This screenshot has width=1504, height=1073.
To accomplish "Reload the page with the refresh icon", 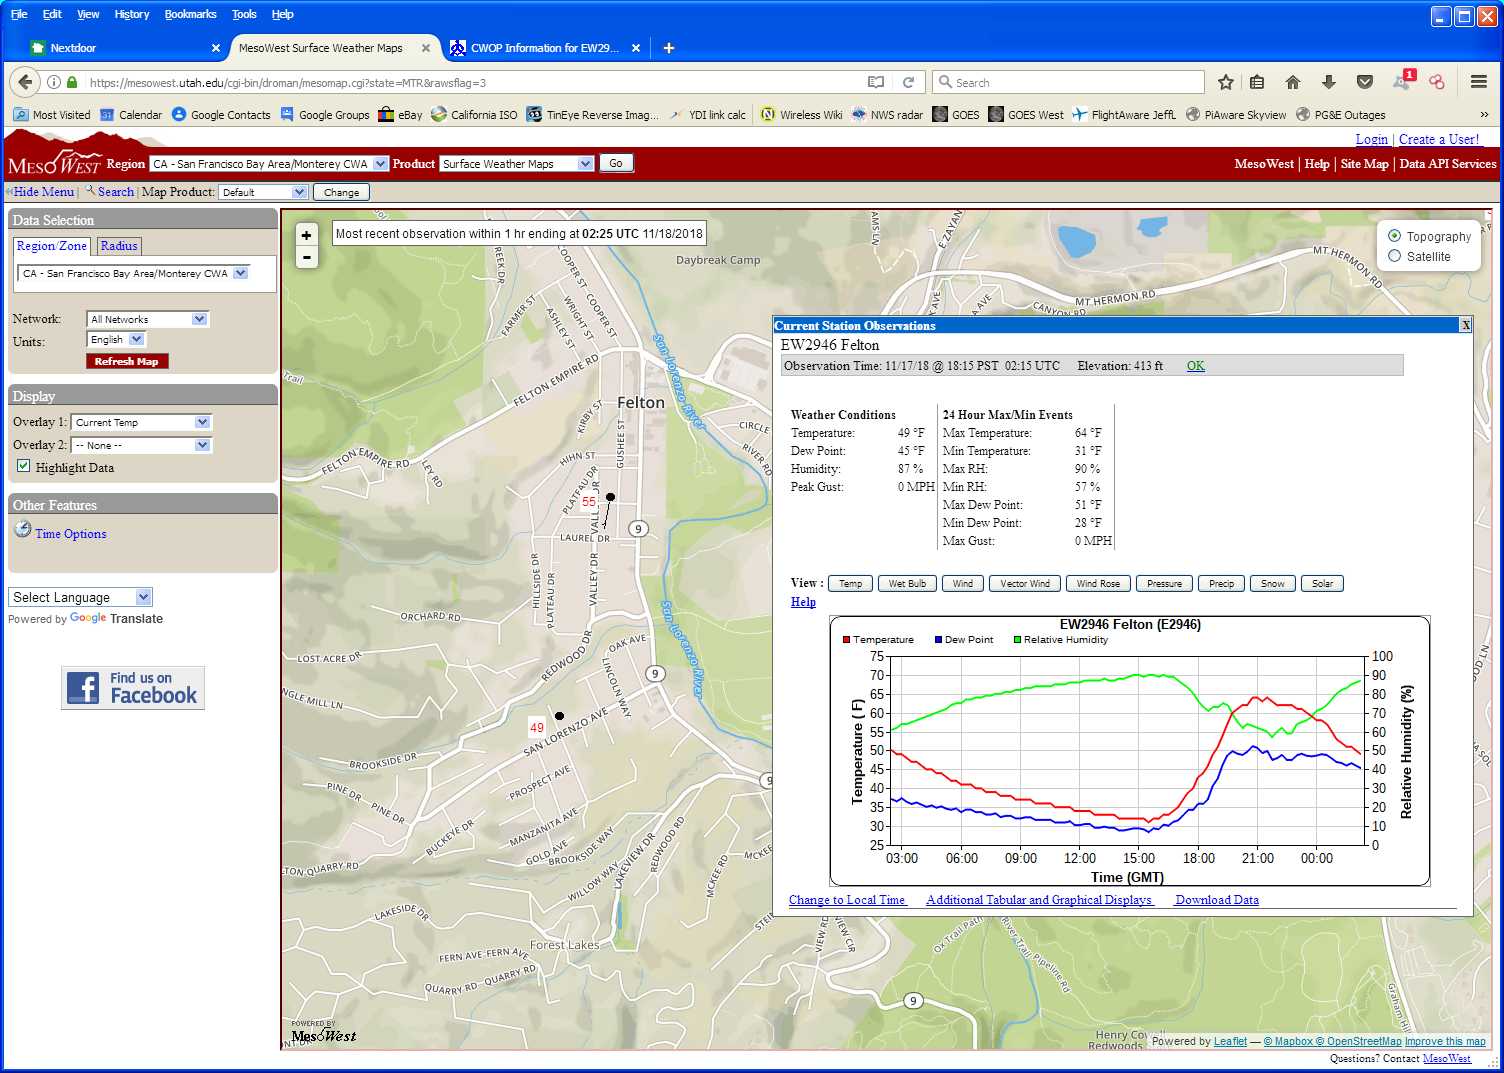I will [x=908, y=82].
